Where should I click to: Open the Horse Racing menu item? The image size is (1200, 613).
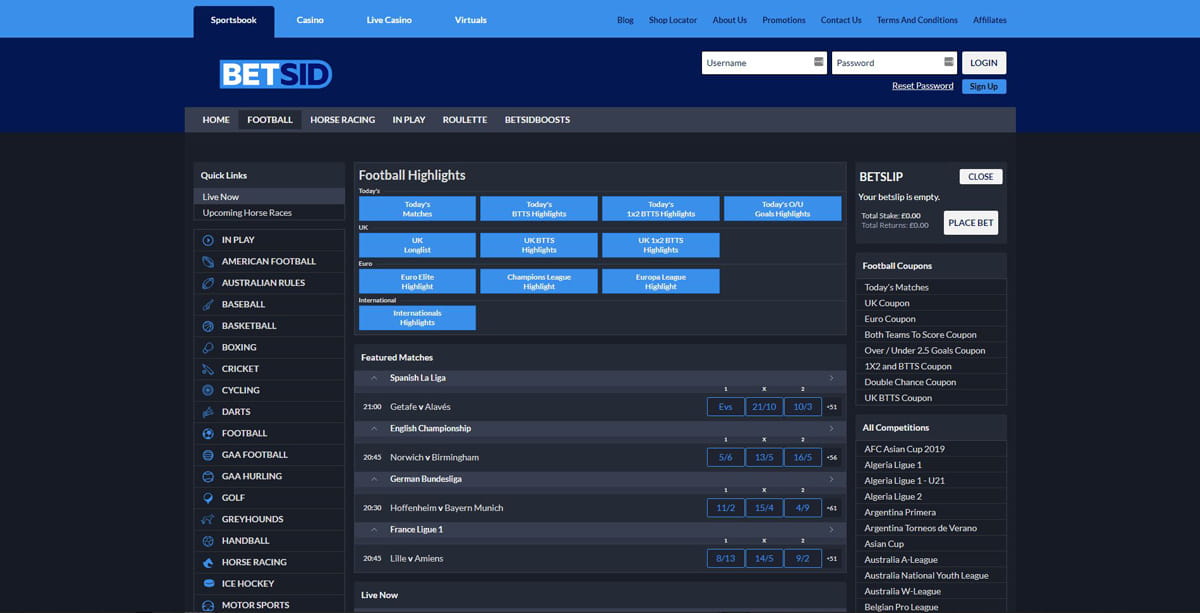[x=342, y=120]
